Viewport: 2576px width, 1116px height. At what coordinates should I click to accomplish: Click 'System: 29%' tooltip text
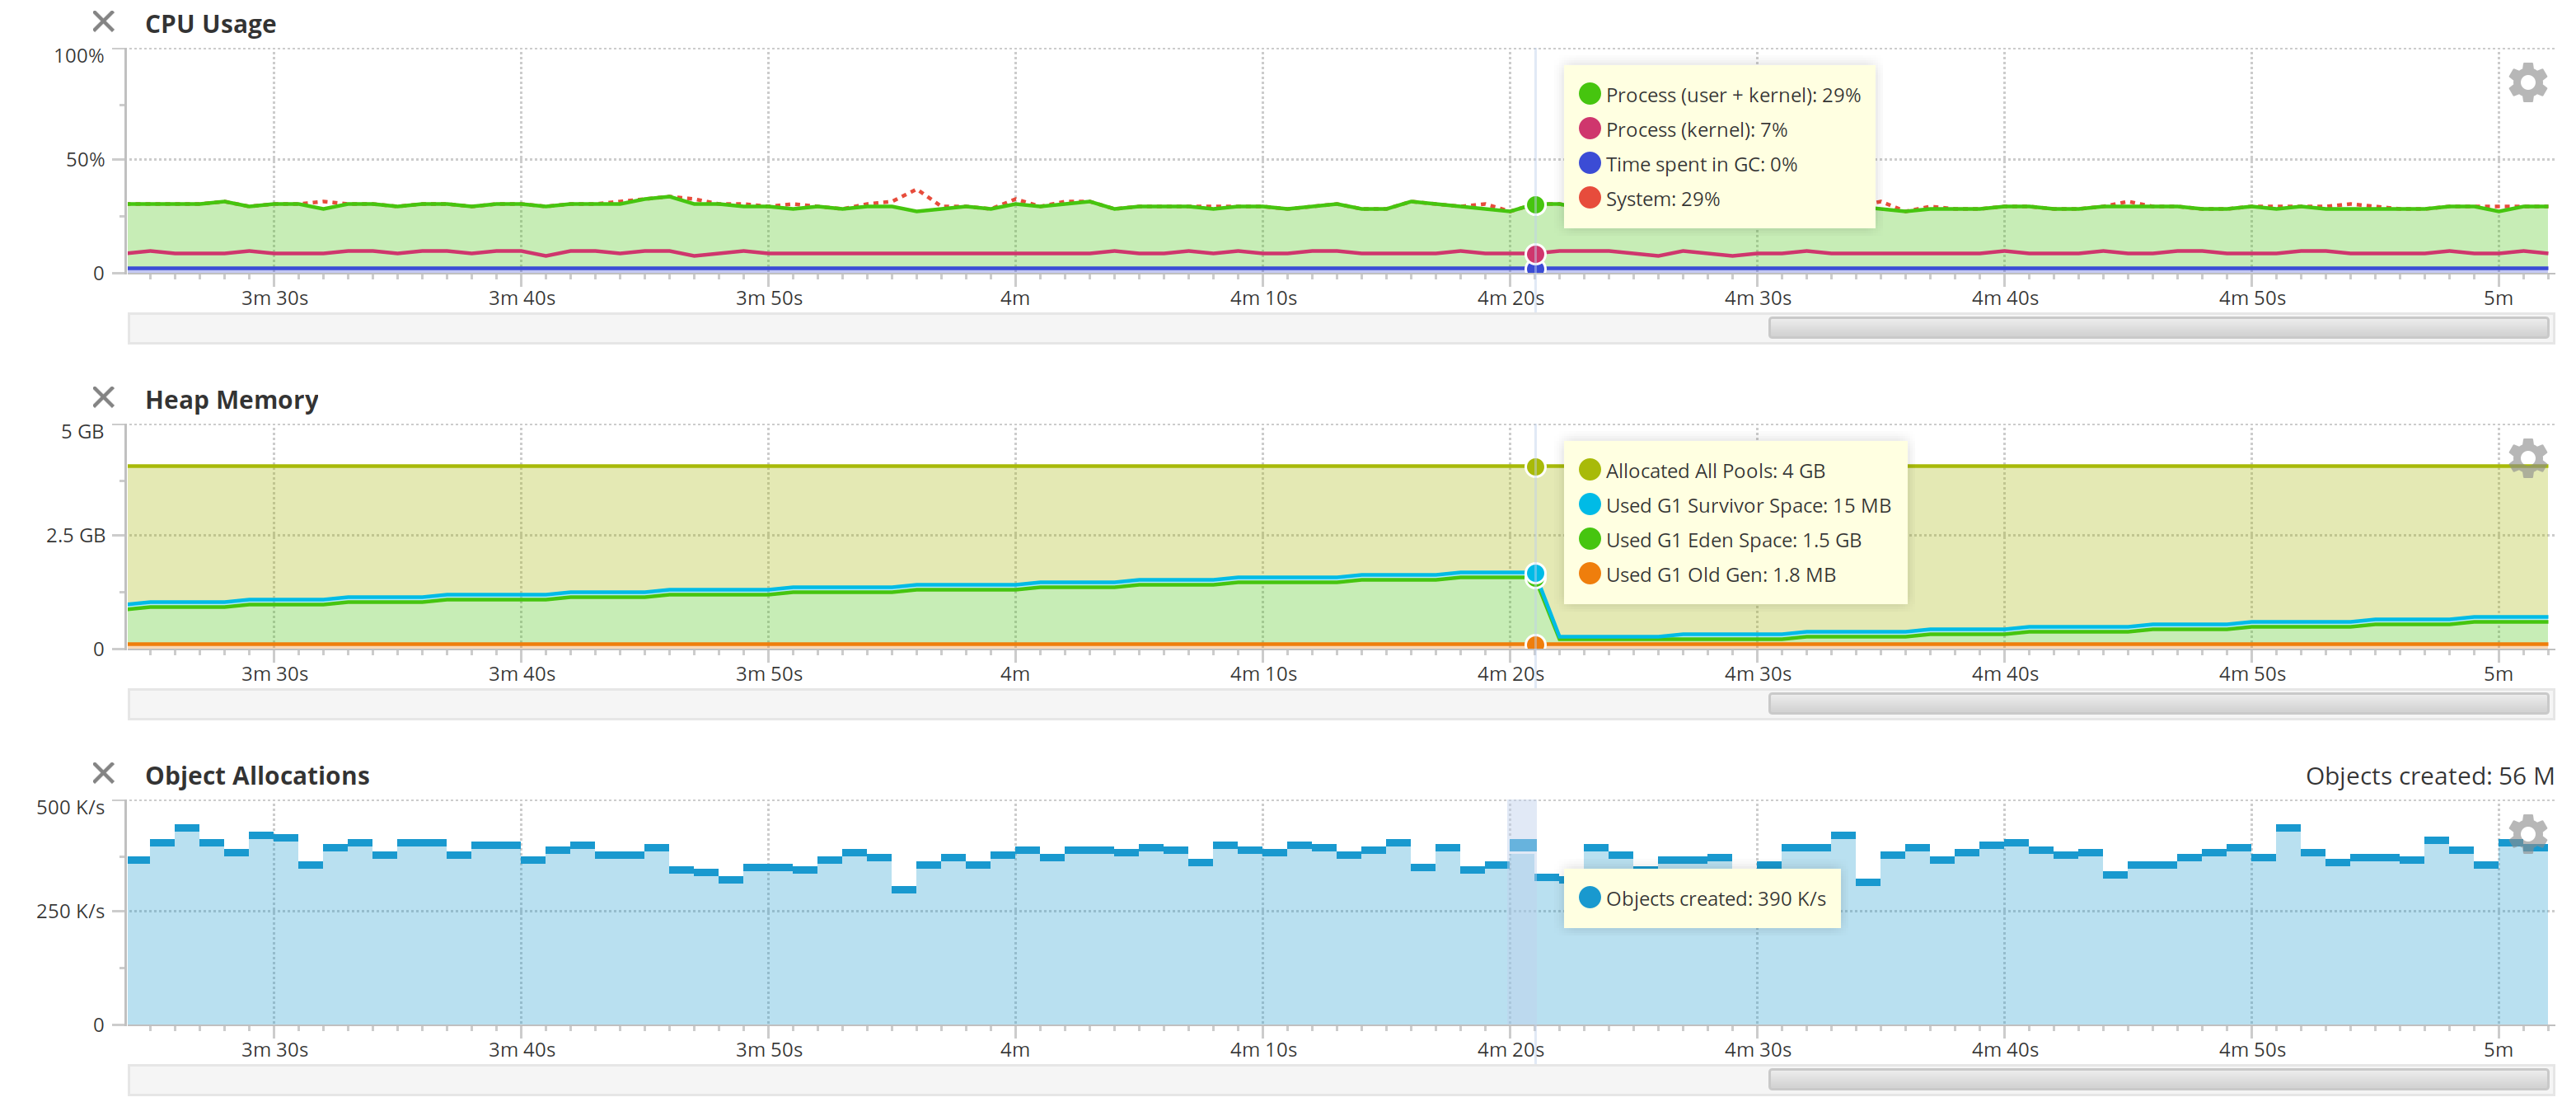(1662, 199)
